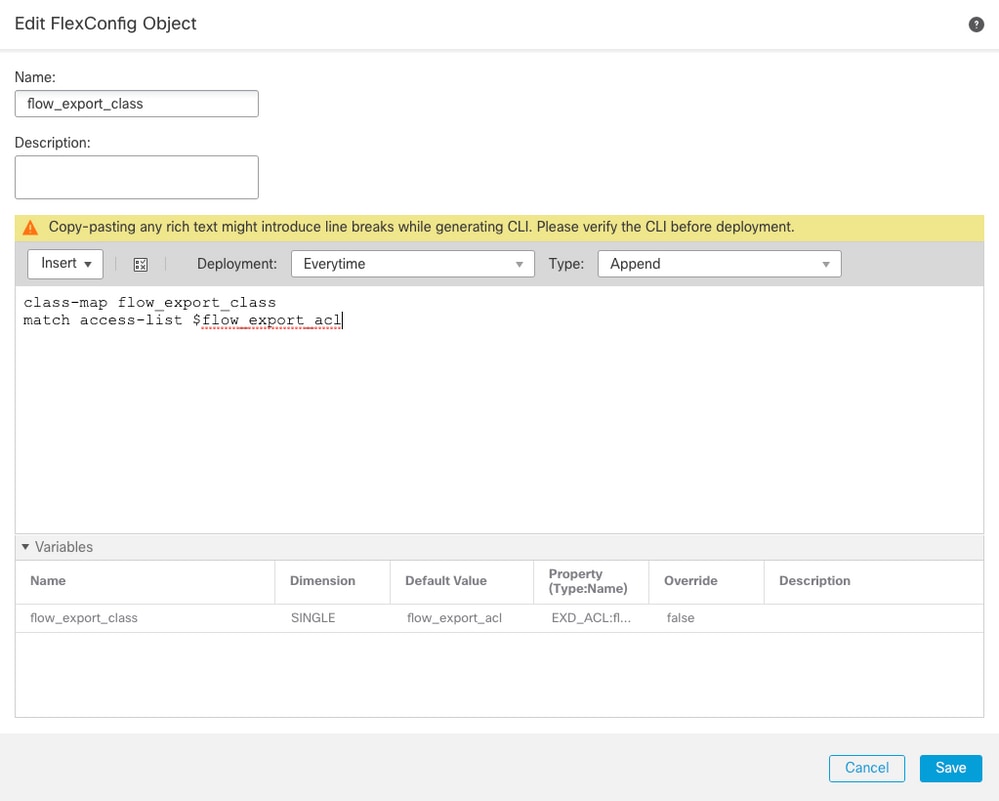Click the Override column header
Screen dimensions: 999x801
pyautogui.click(x=691, y=581)
